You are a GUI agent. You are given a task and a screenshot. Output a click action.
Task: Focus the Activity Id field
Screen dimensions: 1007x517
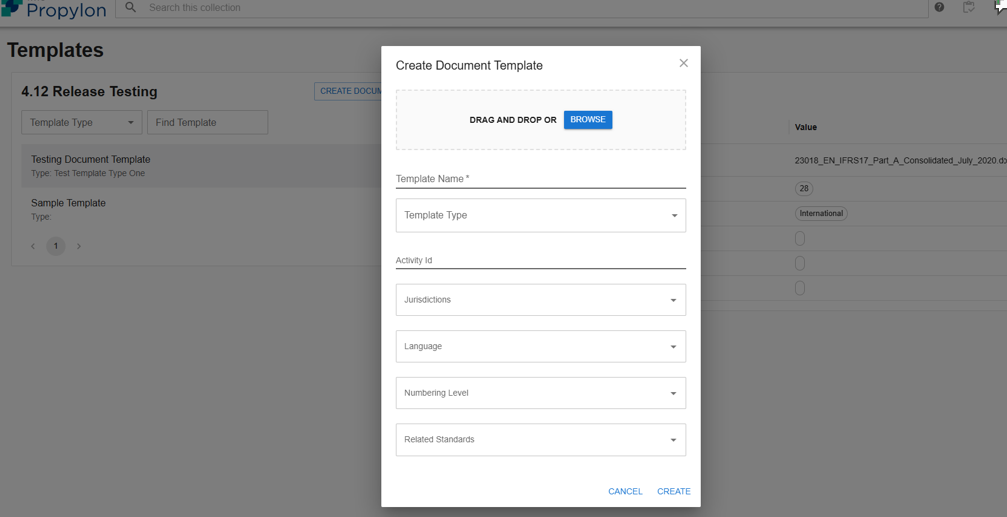click(x=540, y=260)
